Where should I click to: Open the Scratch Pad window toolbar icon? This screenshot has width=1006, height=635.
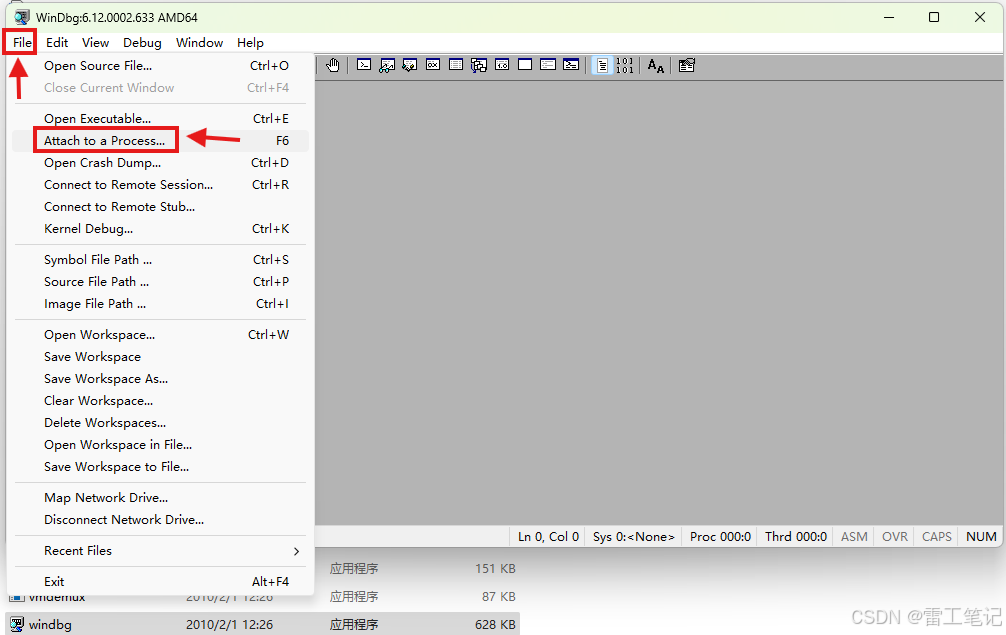[x=525, y=65]
